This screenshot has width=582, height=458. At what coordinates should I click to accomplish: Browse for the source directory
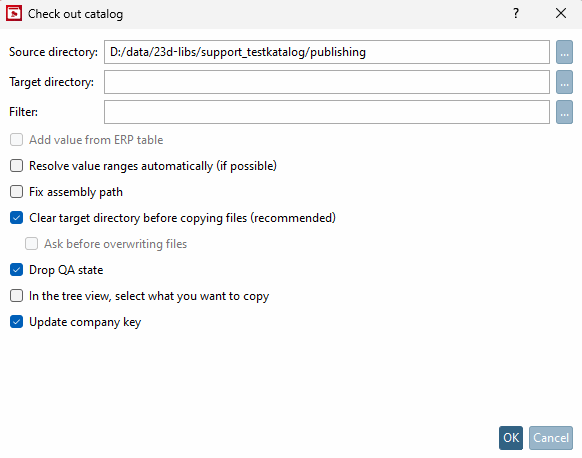[564, 52]
